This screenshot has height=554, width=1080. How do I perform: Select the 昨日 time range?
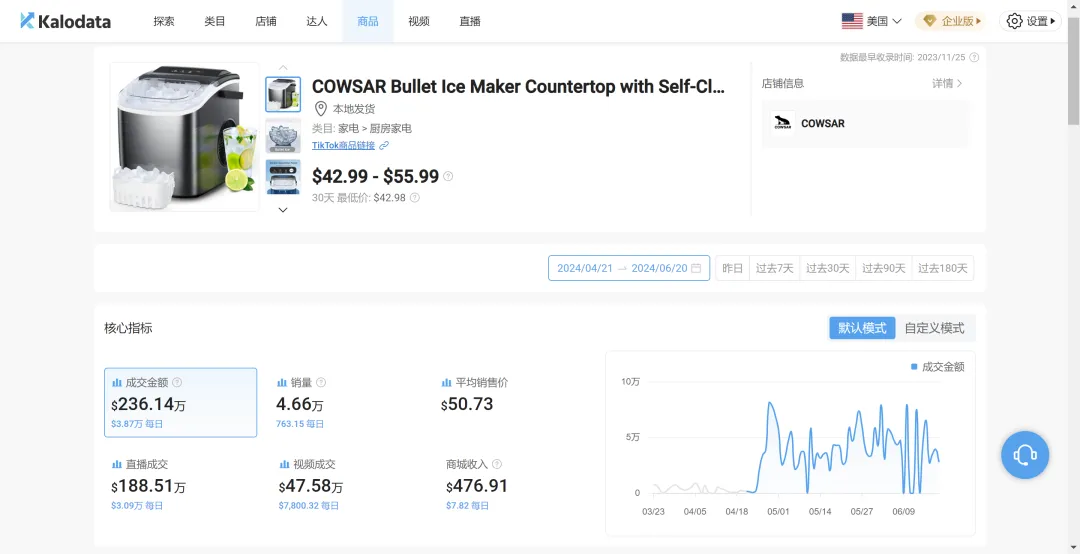point(733,268)
